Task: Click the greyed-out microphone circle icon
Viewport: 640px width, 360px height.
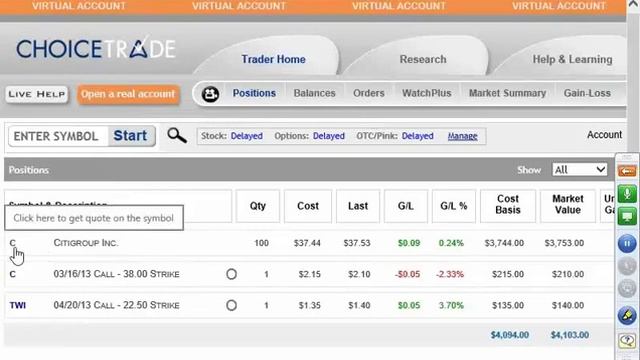Action: (x=627, y=266)
